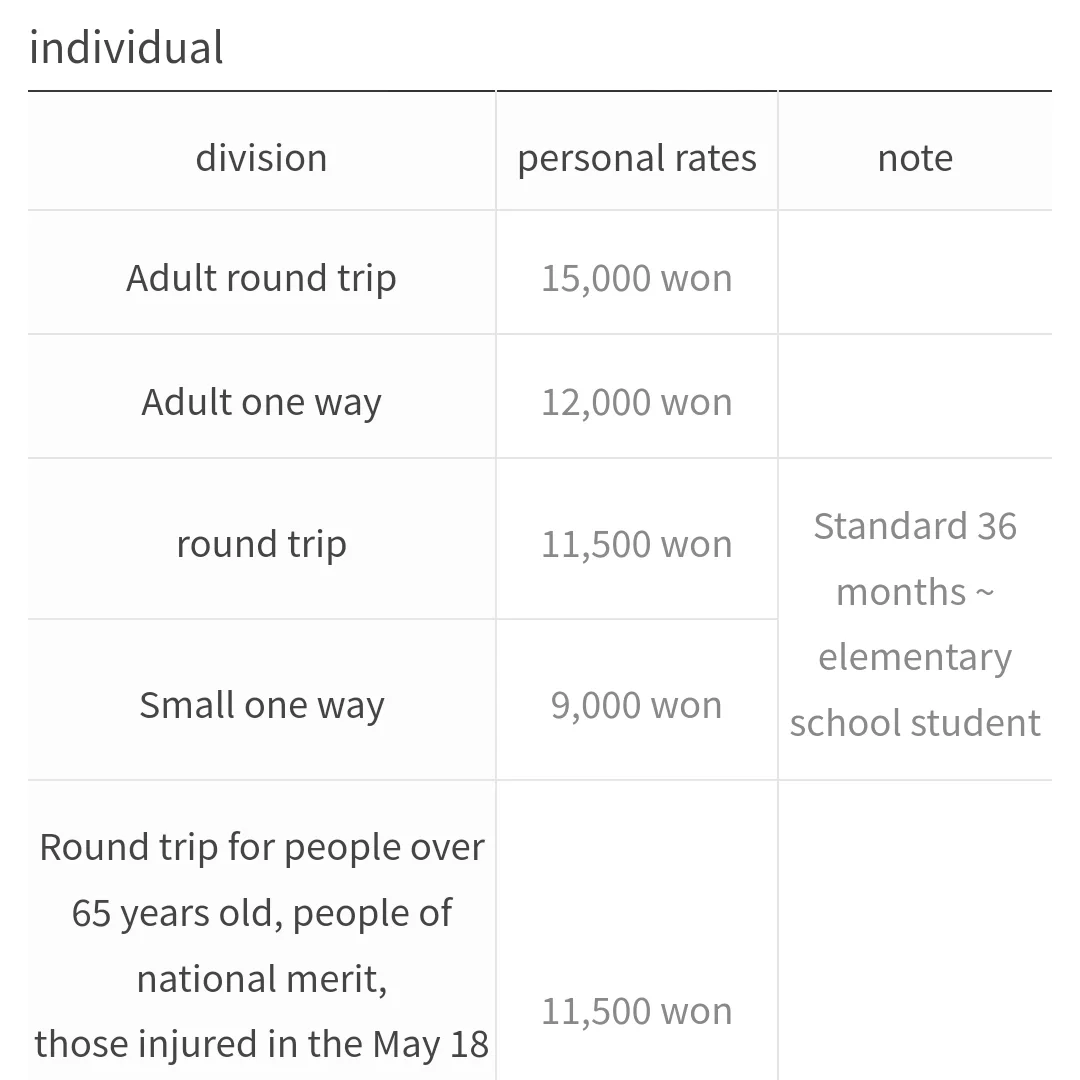
Task: Click the empty note cell beside Adult round trip
Action: pos(915,273)
